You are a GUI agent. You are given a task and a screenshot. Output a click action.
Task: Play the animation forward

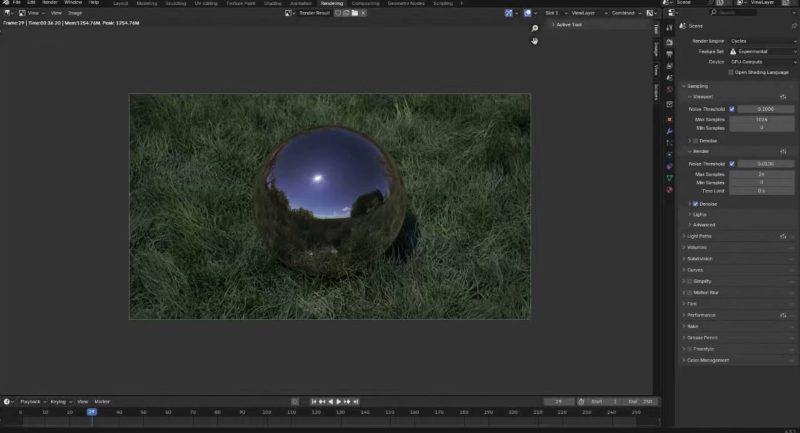tap(338, 402)
